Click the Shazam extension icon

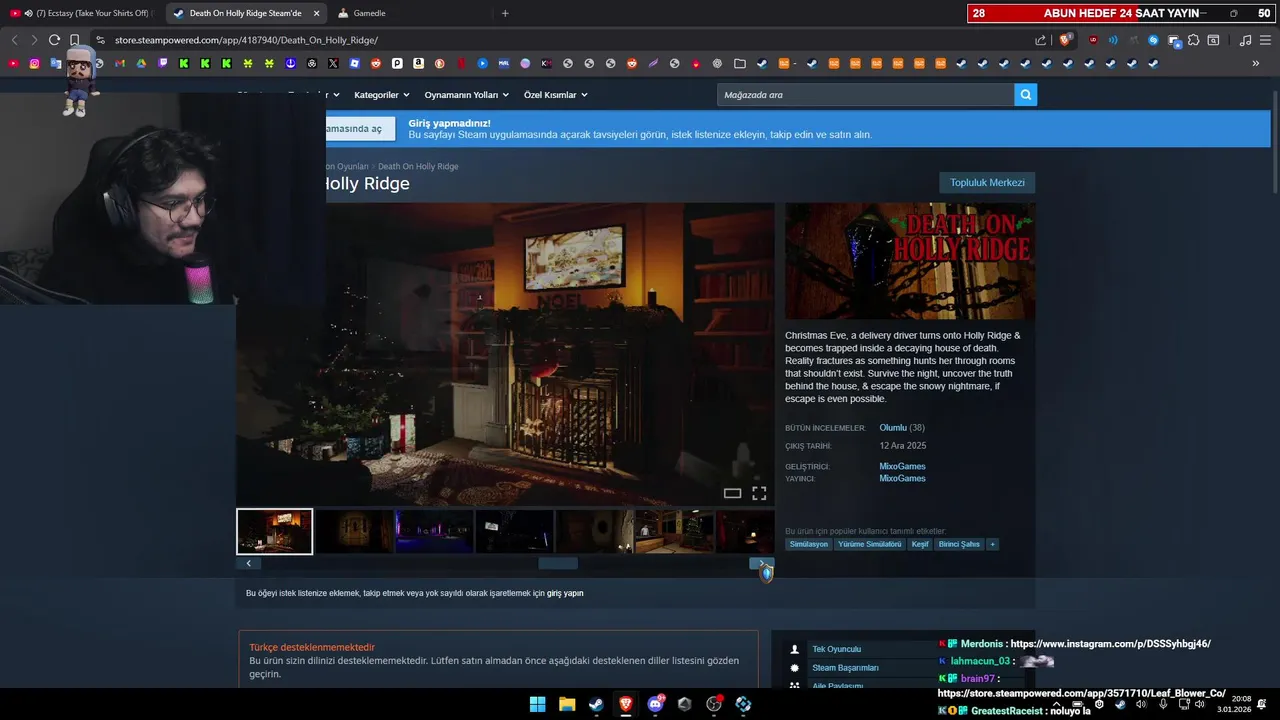click(x=1153, y=40)
